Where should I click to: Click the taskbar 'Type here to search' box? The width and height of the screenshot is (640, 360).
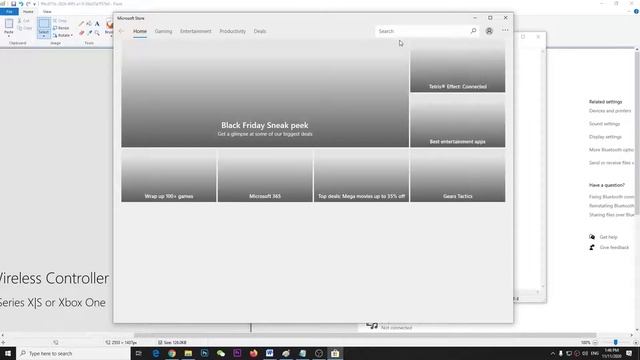pyautogui.click(x=73, y=353)
